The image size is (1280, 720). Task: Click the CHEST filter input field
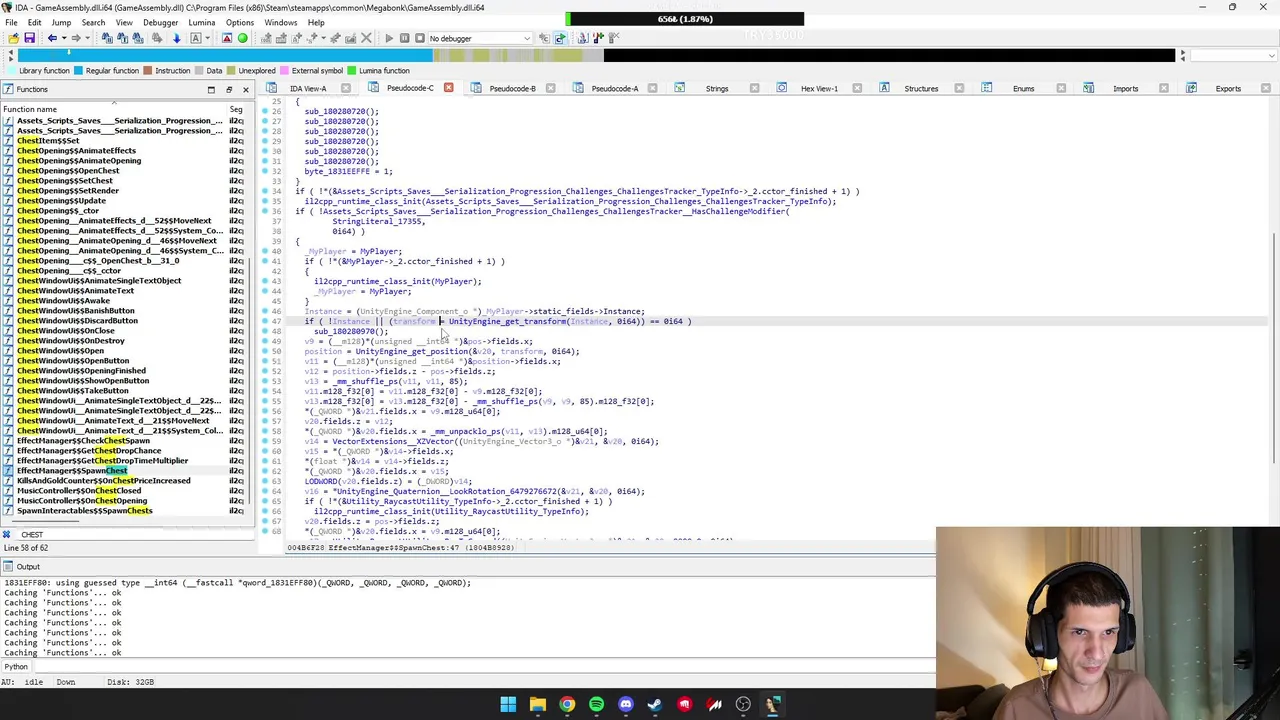[x=135, y=534]
